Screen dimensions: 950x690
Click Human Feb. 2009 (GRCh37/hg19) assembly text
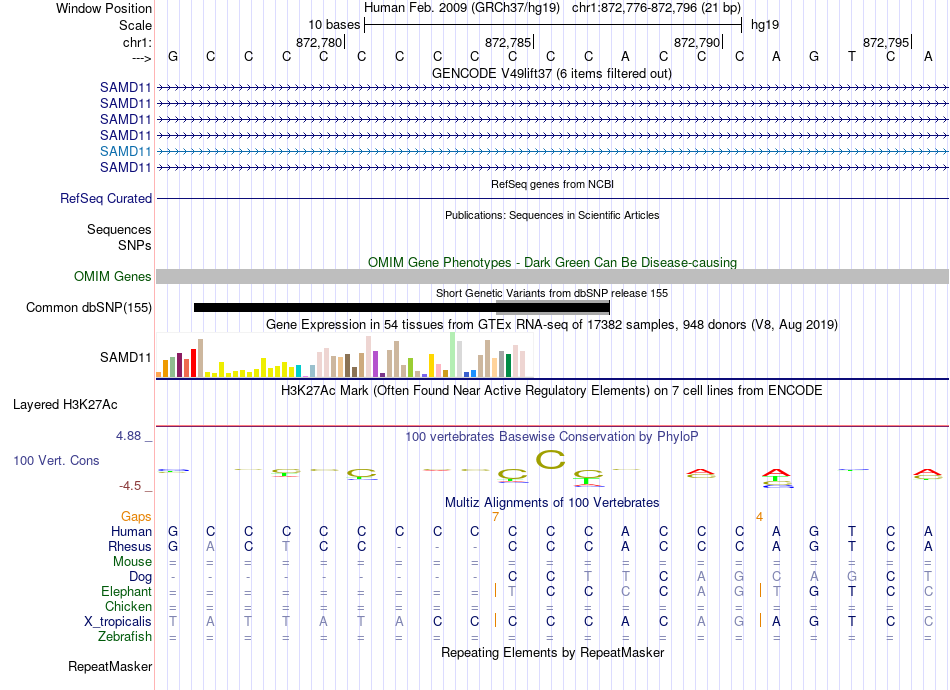click(462, 8)
